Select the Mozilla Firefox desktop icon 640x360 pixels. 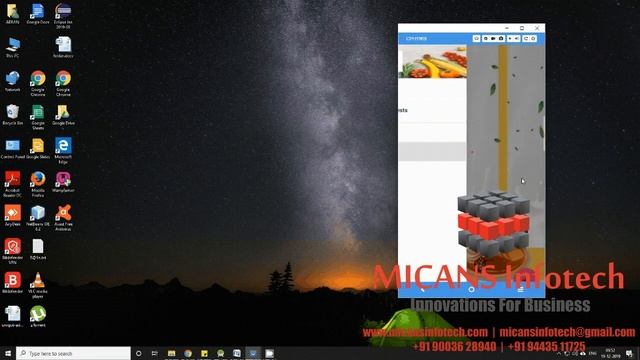tap(38, 184)
